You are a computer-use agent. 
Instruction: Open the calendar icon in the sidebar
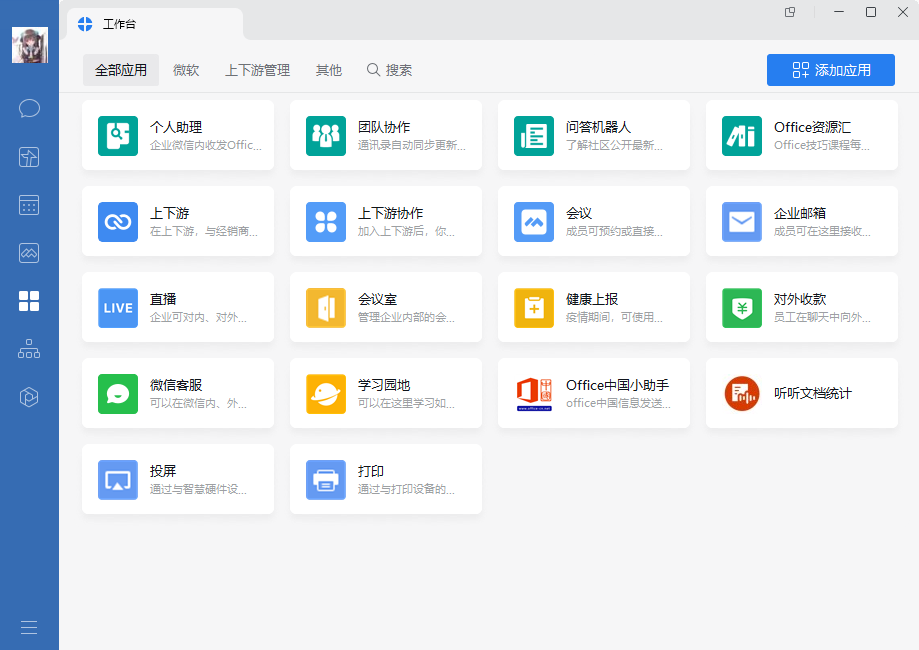point(29,205)
